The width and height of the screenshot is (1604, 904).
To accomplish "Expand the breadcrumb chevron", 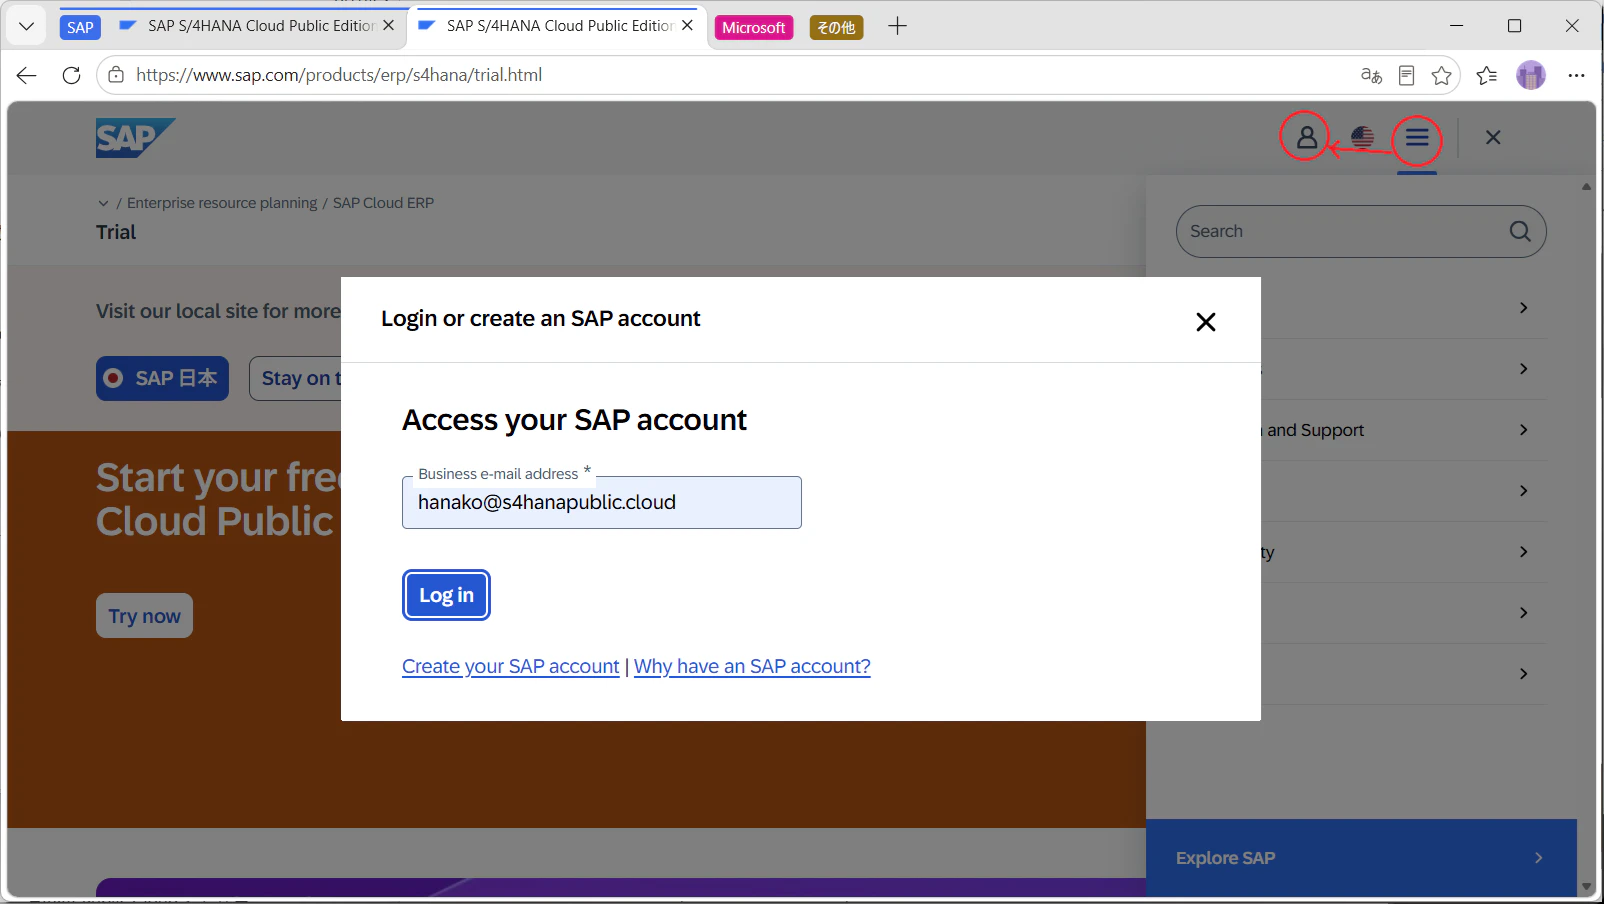I will pyautogui.click(x=103, y=203).
